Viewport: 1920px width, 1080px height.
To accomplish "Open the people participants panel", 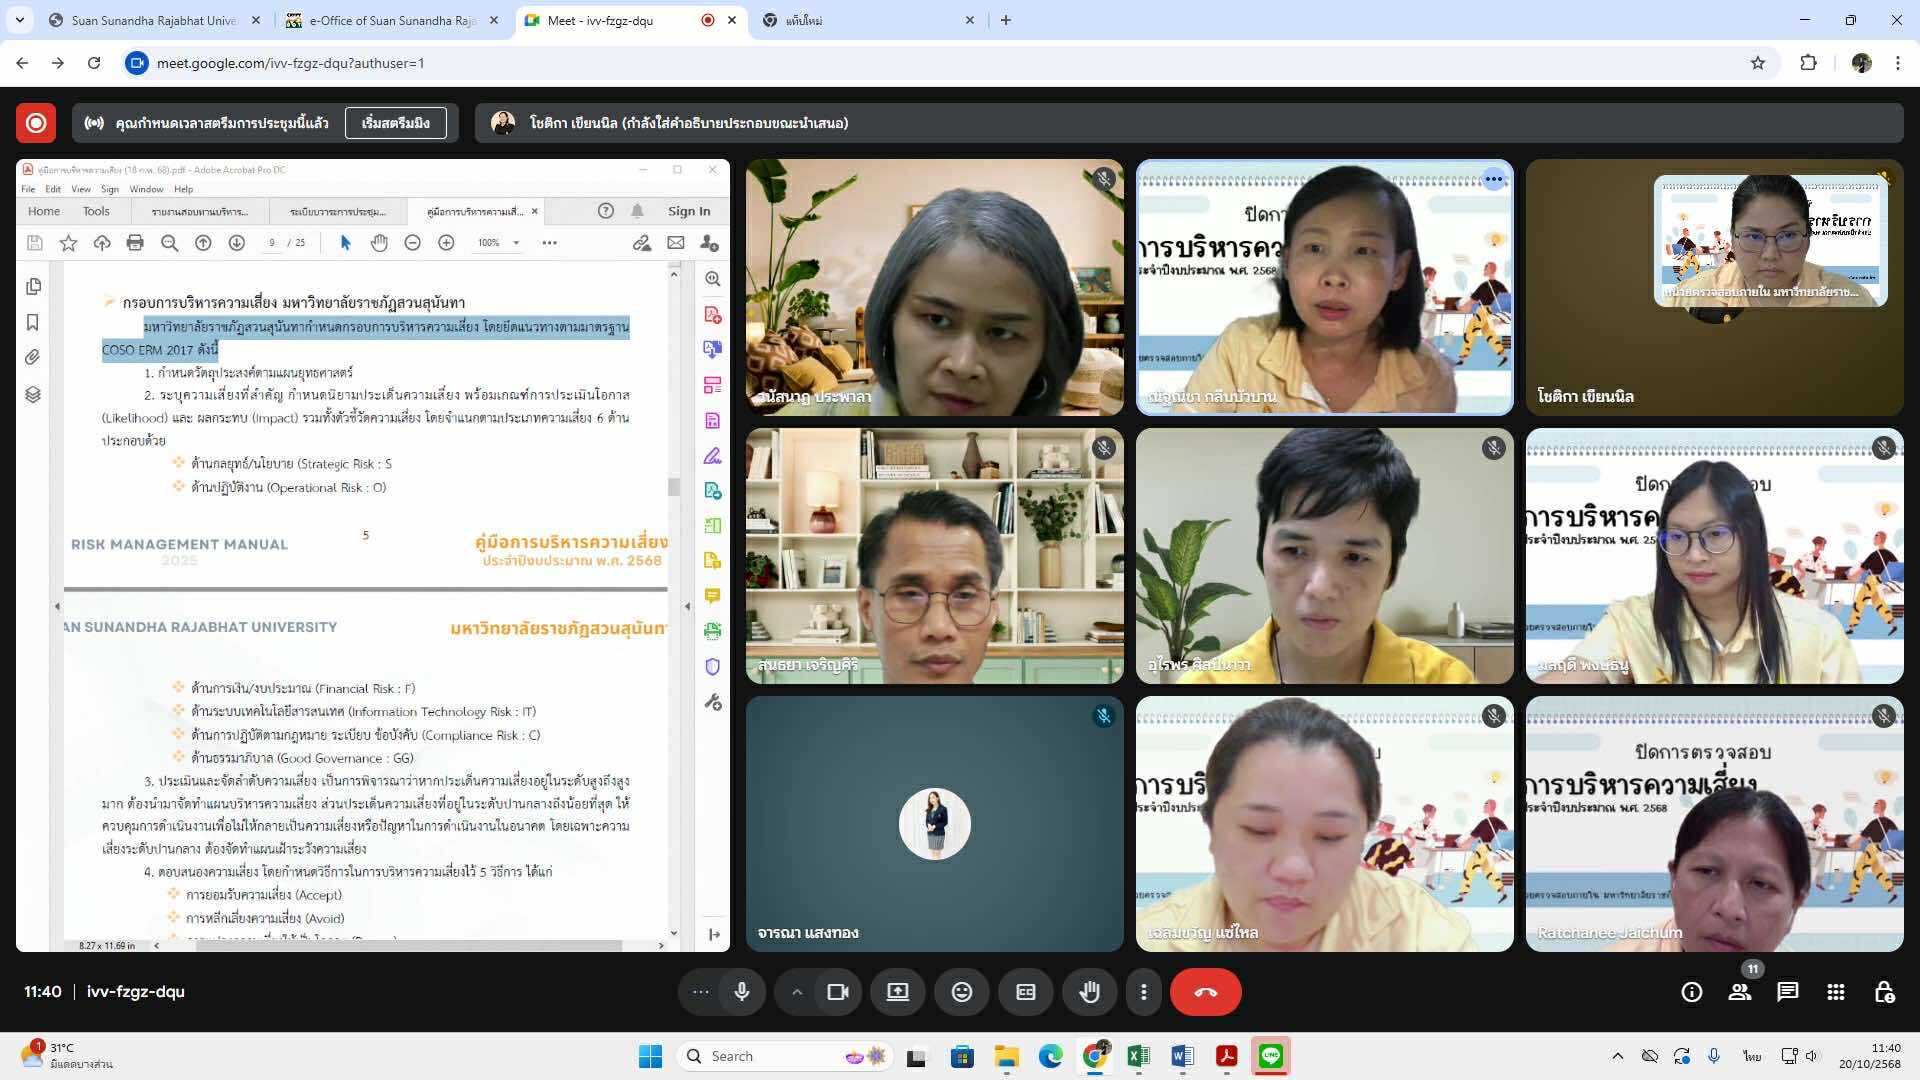I will [1740, 992].
